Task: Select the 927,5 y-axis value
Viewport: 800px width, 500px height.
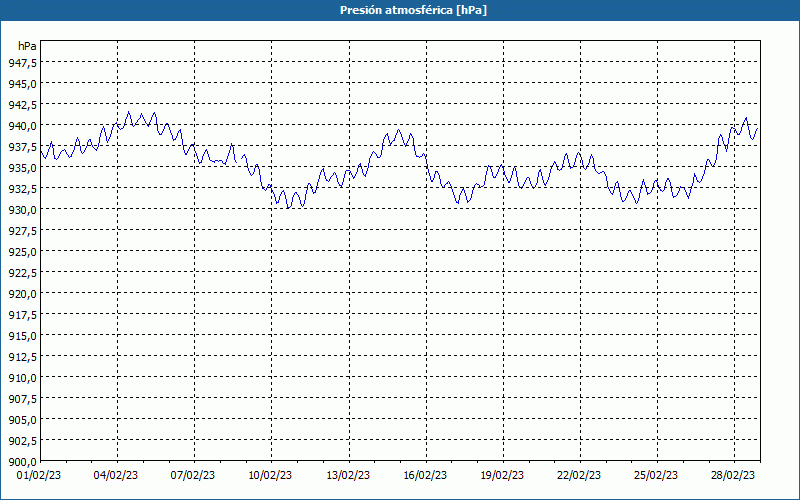Action: (22, 231)
